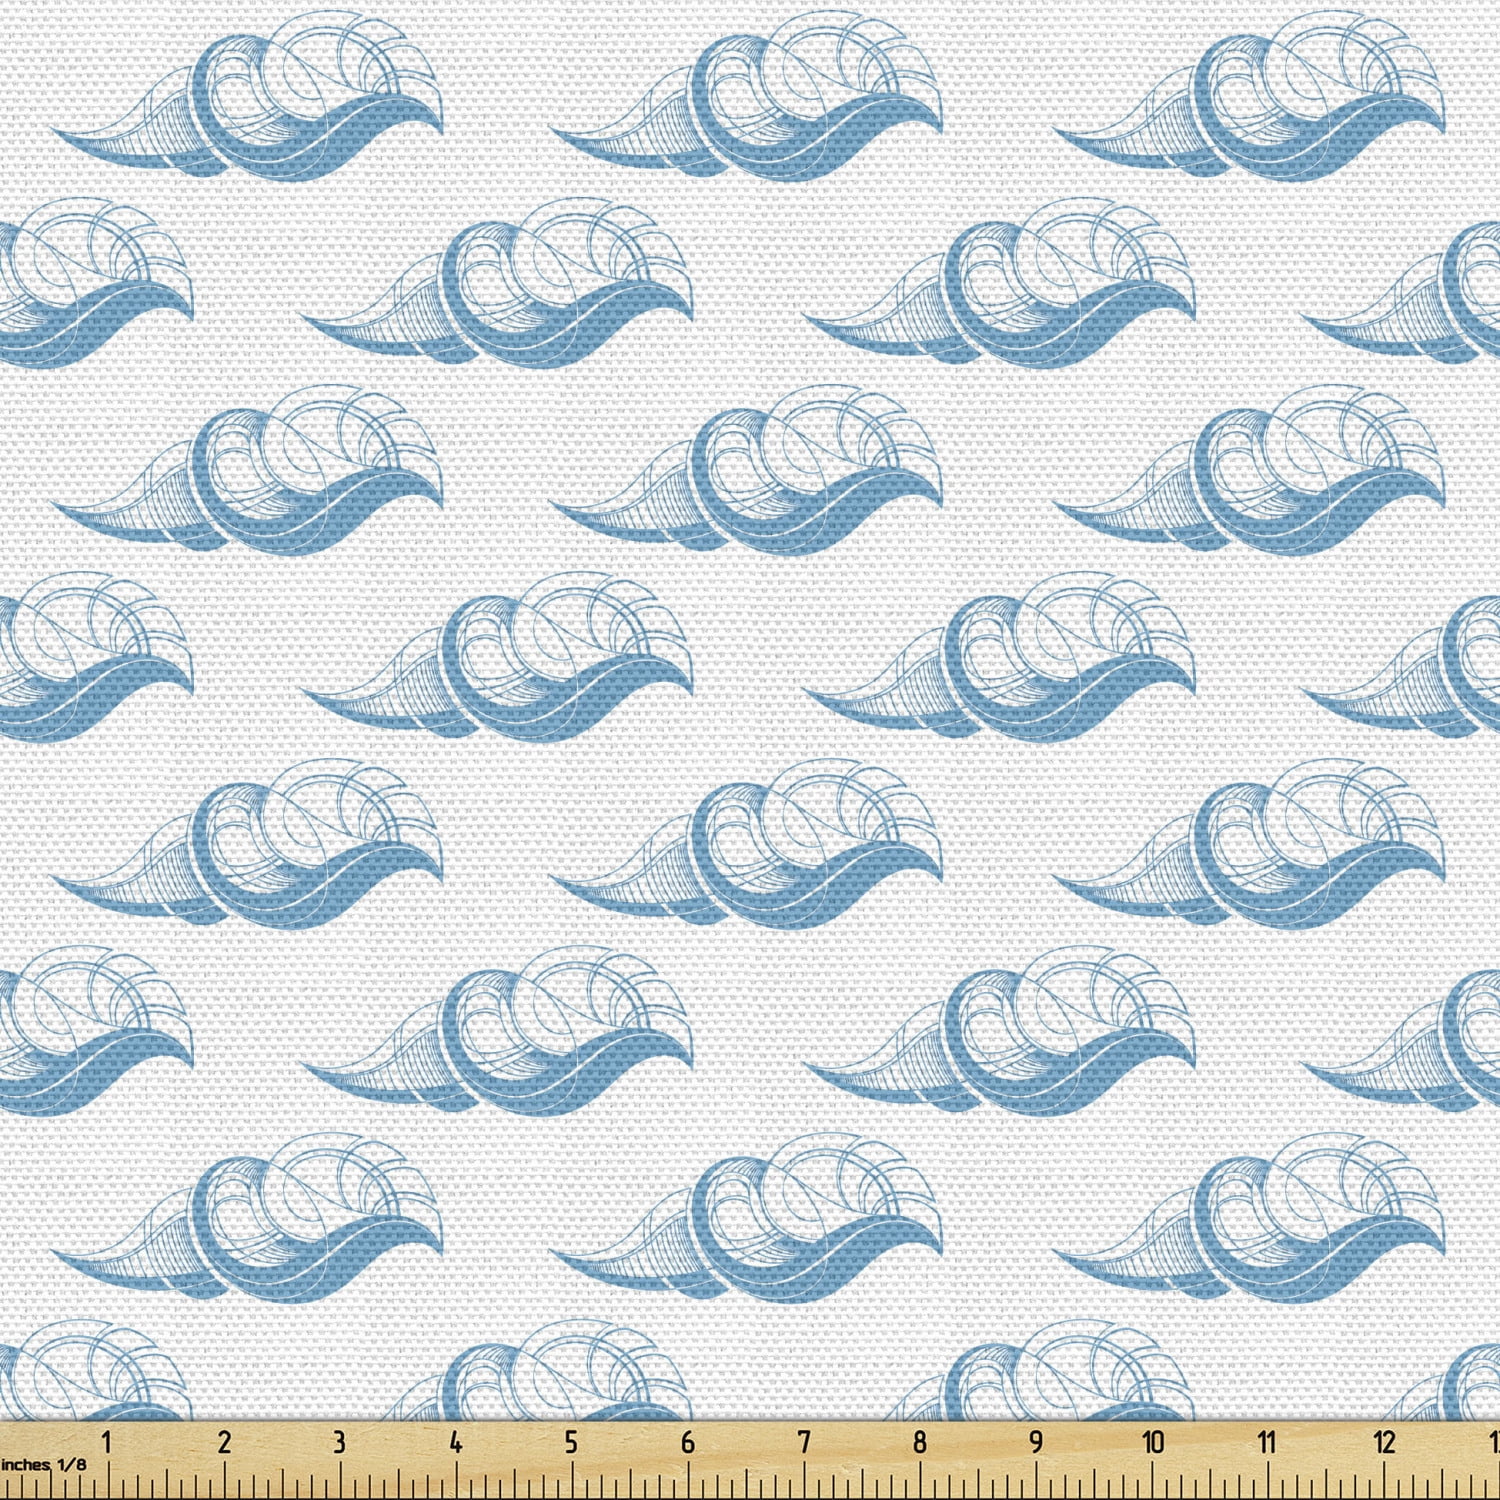Click the number 11 on the ruler
The height and width of the screenshot is (1500, 1500).
click(x=1268, y=1443)
